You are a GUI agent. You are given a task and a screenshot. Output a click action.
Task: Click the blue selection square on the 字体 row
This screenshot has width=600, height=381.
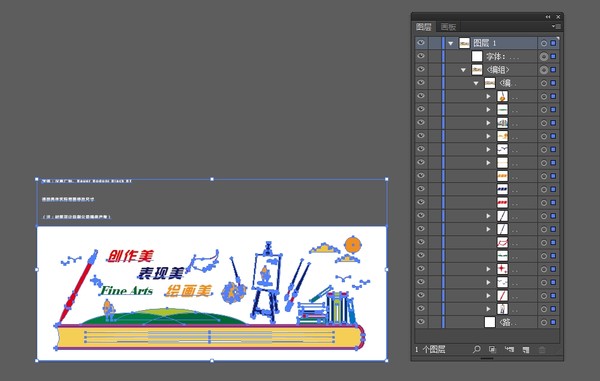[553, 57]
